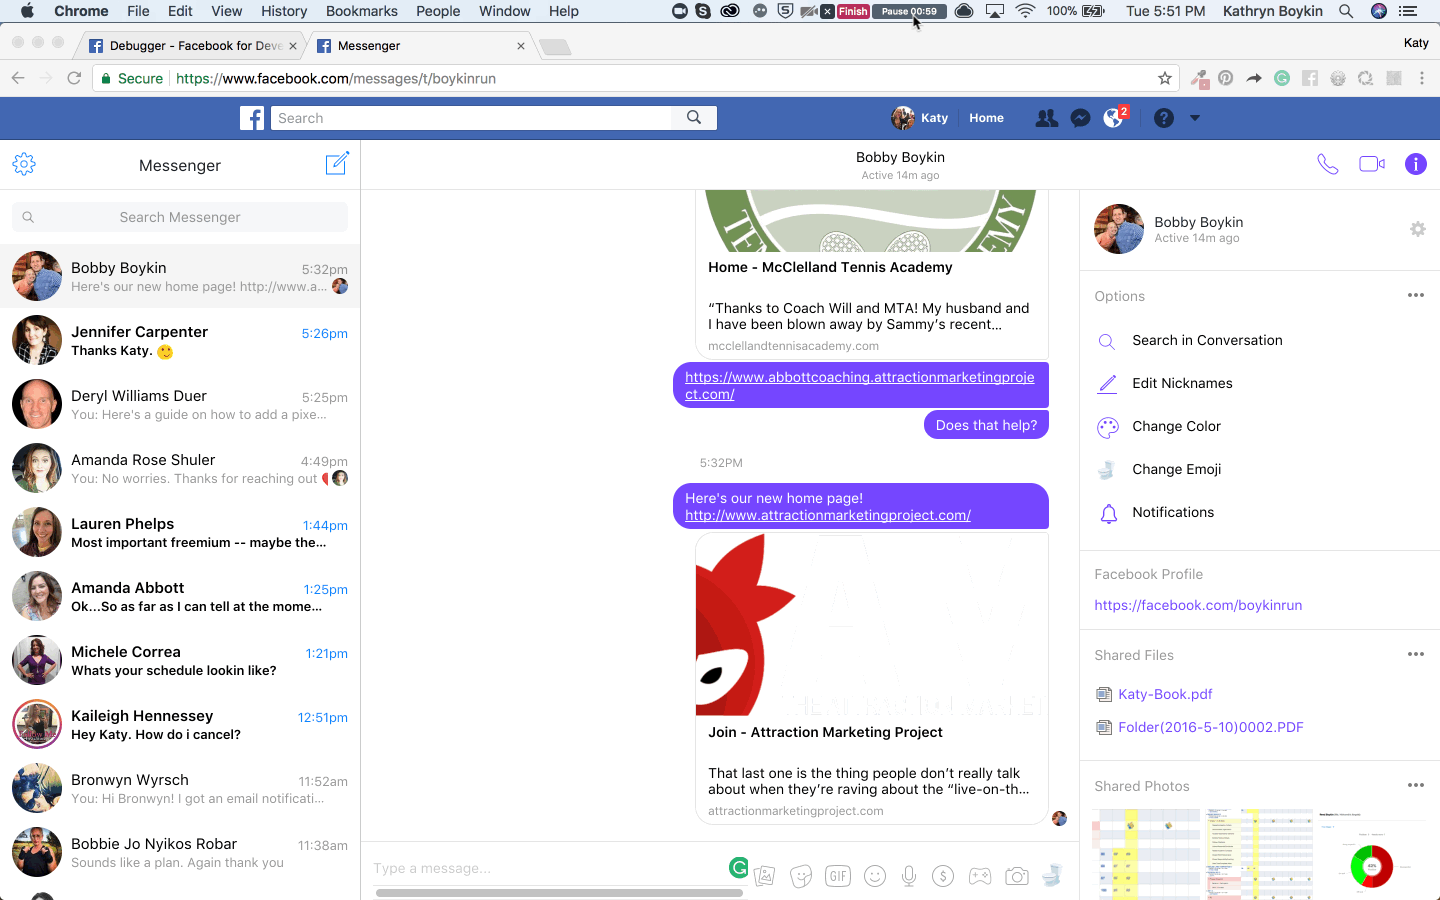Select the Messenger browser tab

420,46
